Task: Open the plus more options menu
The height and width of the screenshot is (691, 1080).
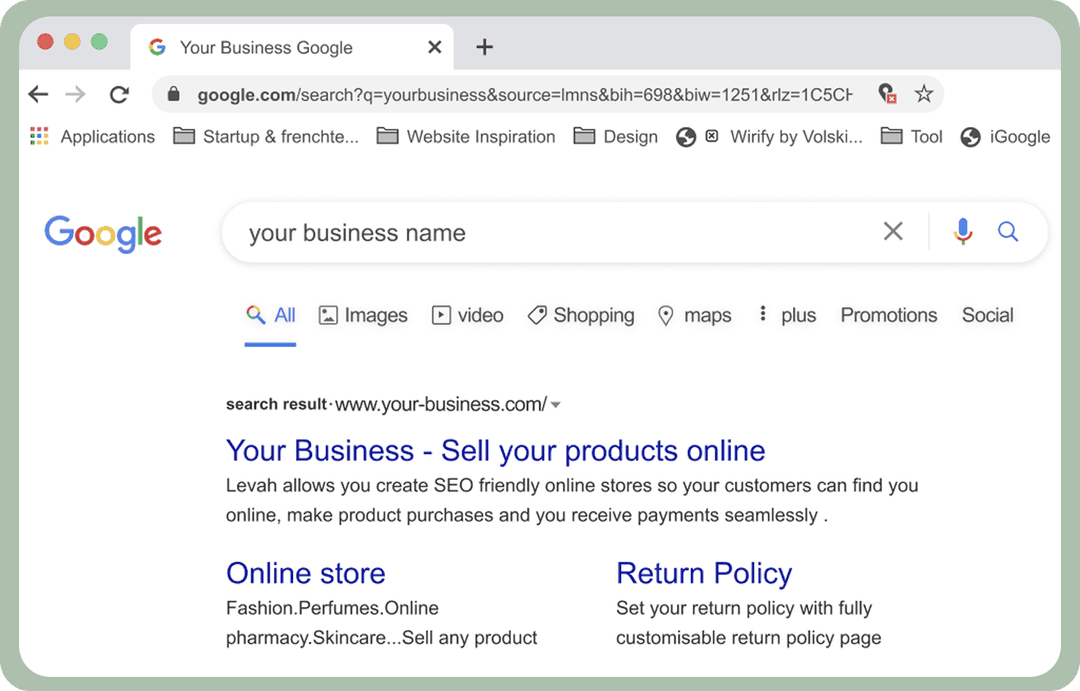Action: [x=785, y=315]
